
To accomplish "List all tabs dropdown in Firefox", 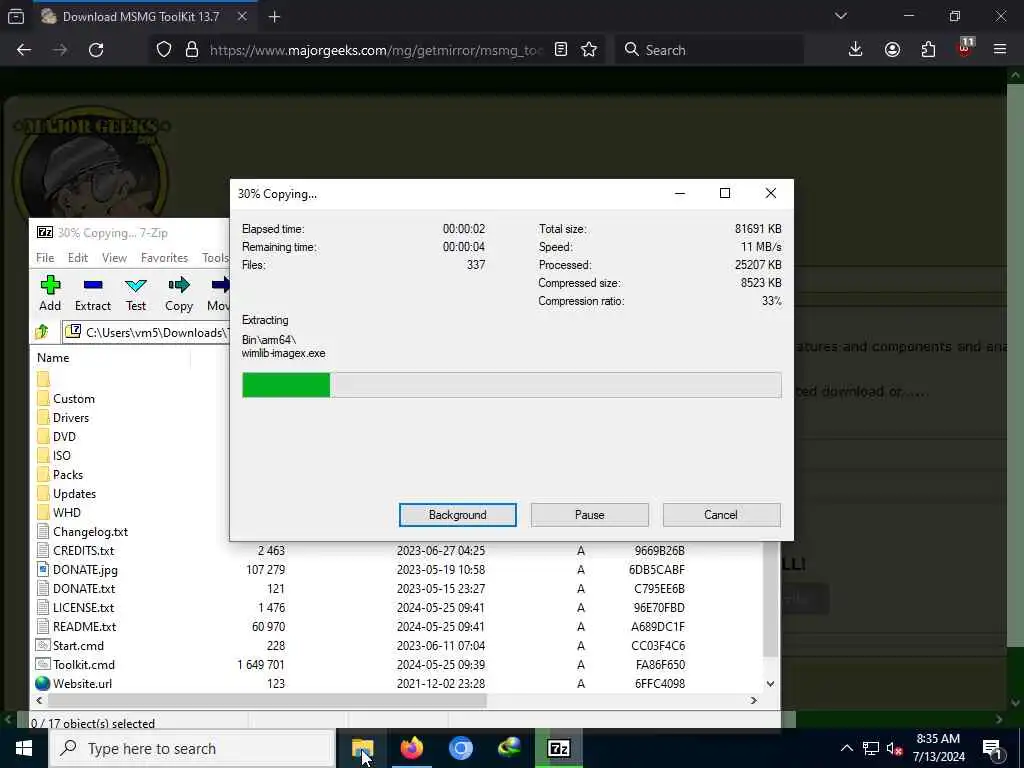I will (x=840, y=16).
